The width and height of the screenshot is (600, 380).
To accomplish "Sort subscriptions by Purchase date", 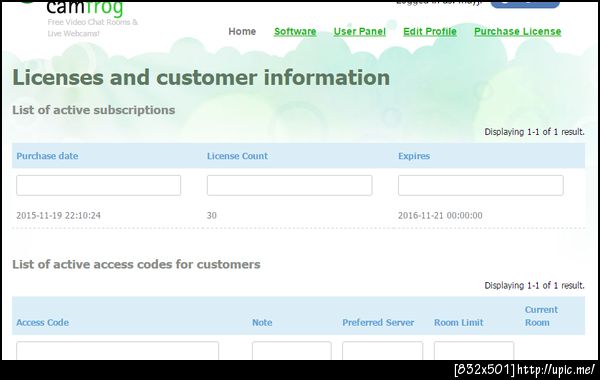I will [x=47, y=156].
